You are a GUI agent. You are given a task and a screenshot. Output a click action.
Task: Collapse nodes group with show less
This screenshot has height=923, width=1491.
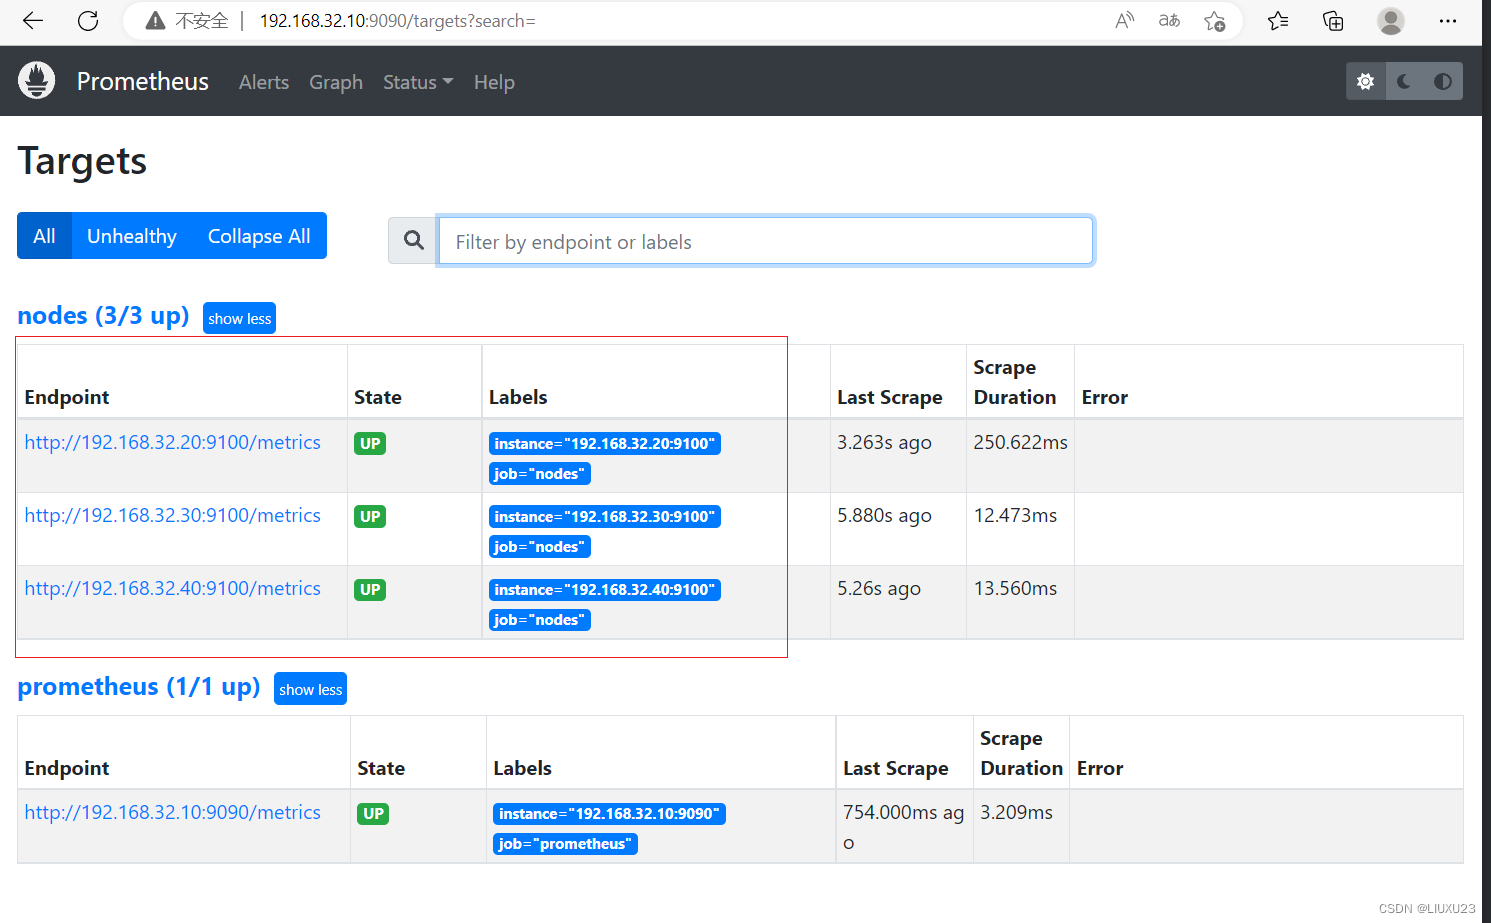[239, 318]
